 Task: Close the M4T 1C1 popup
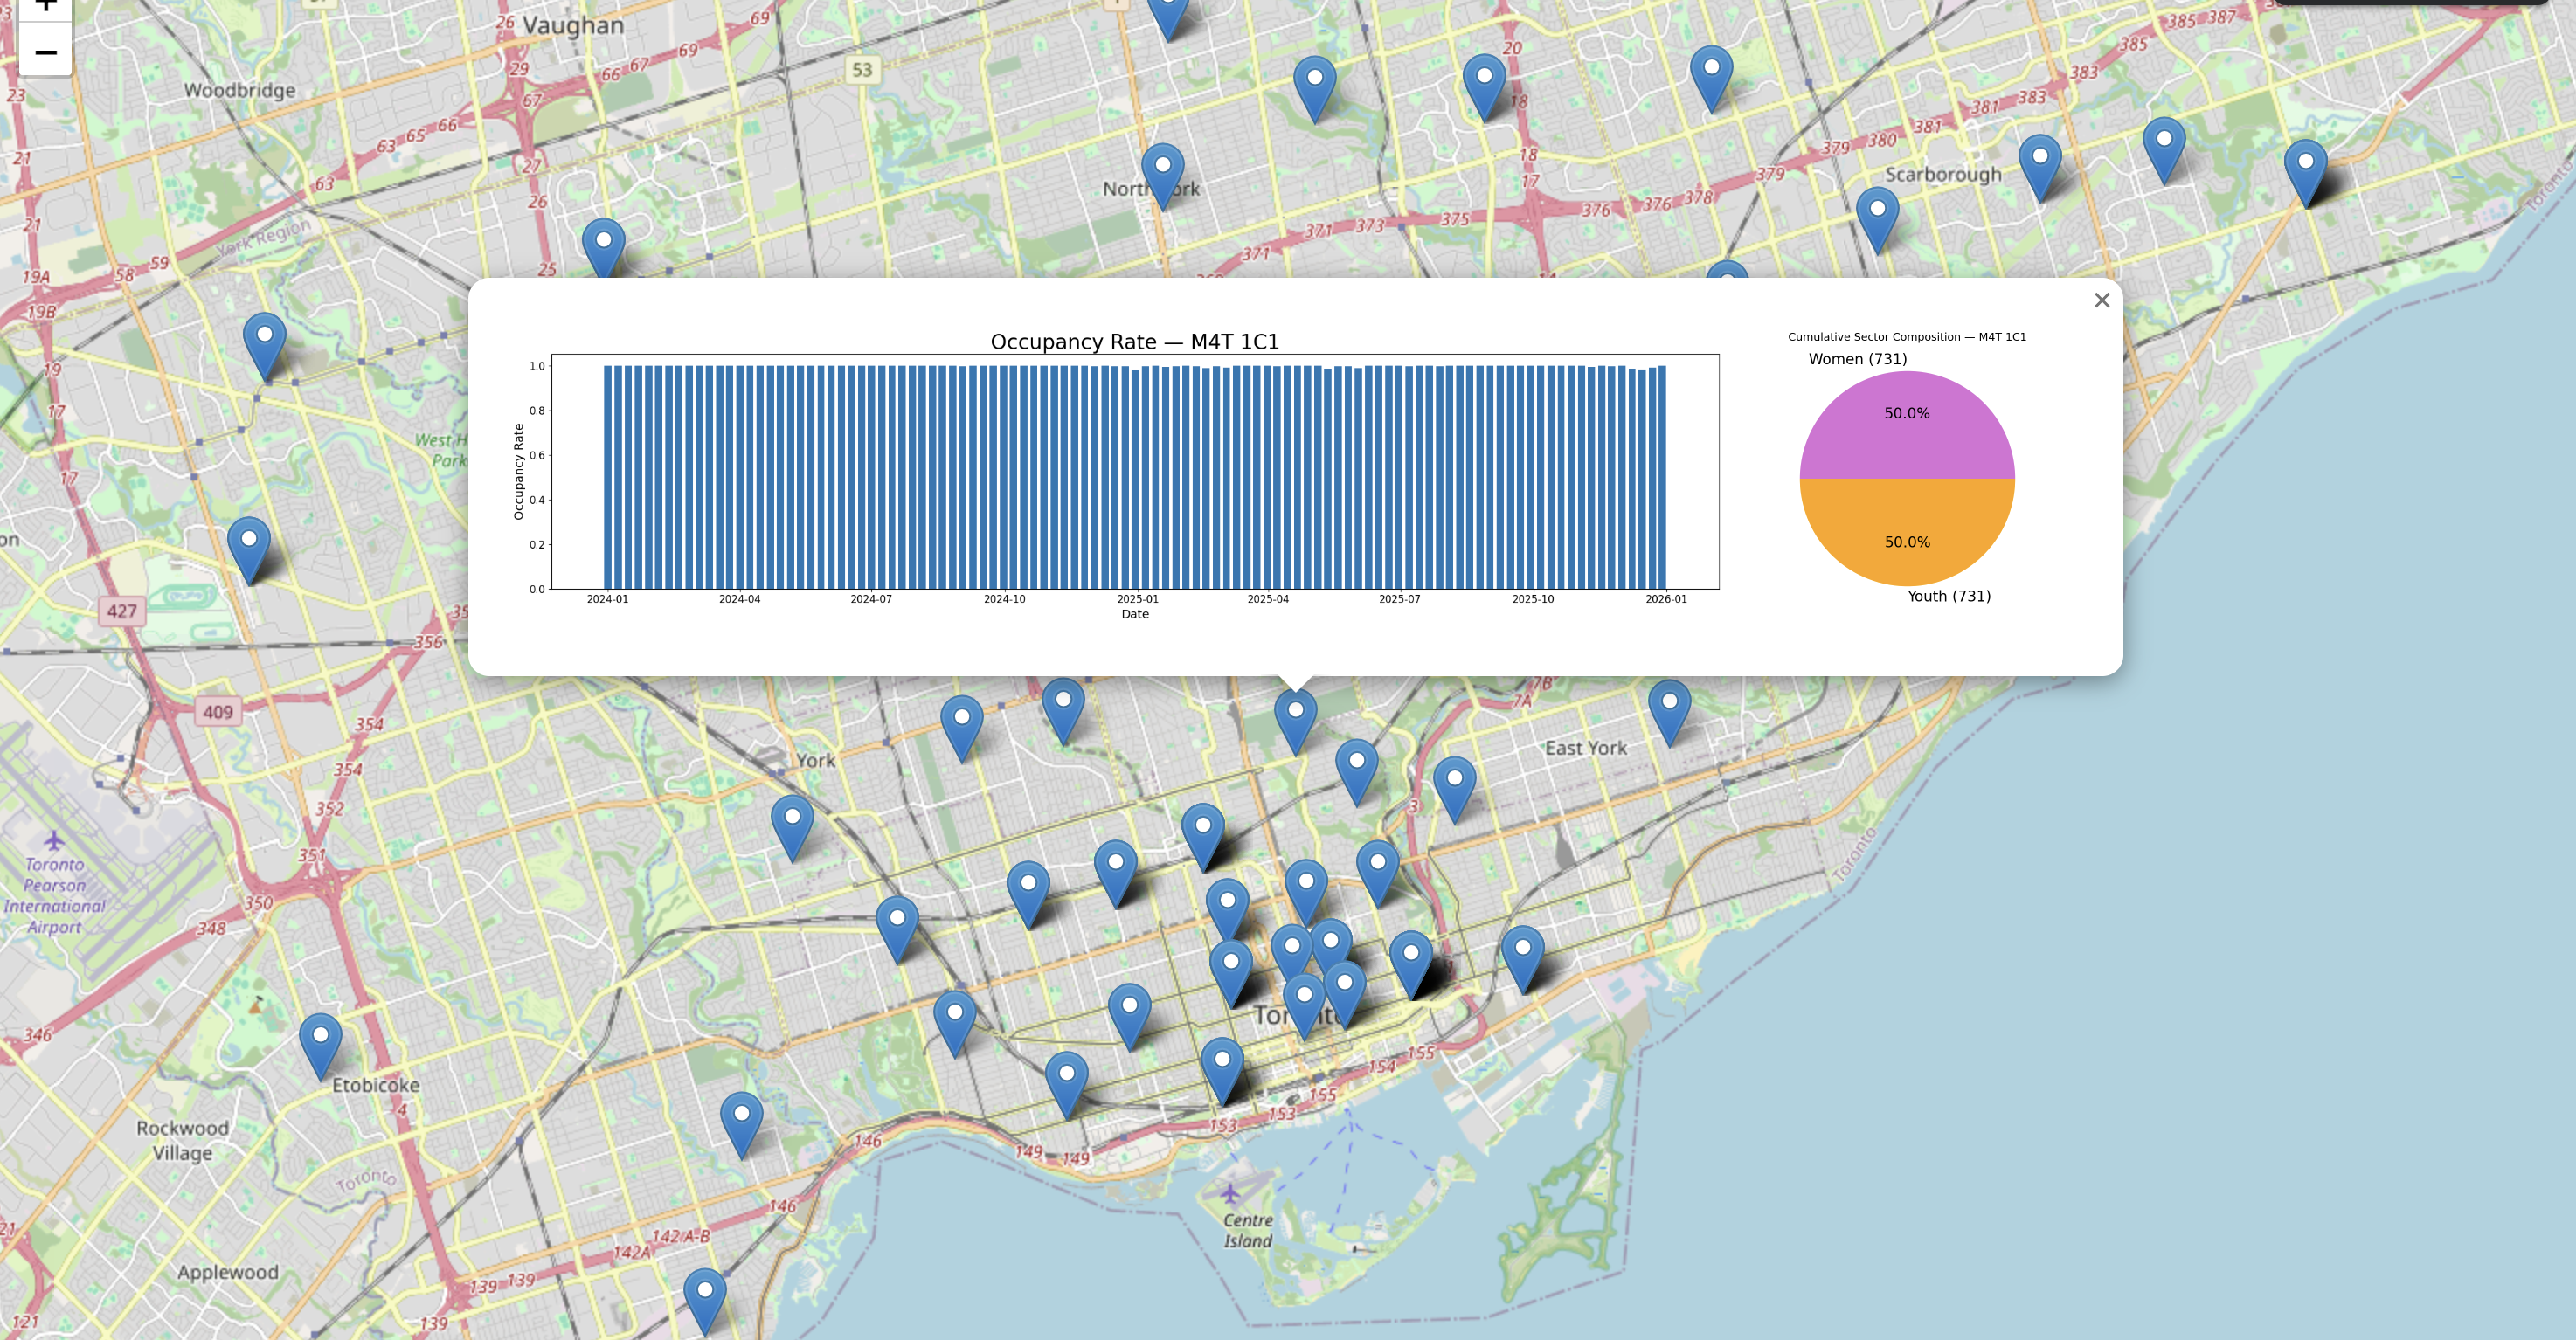click(x=2101, y=300)
